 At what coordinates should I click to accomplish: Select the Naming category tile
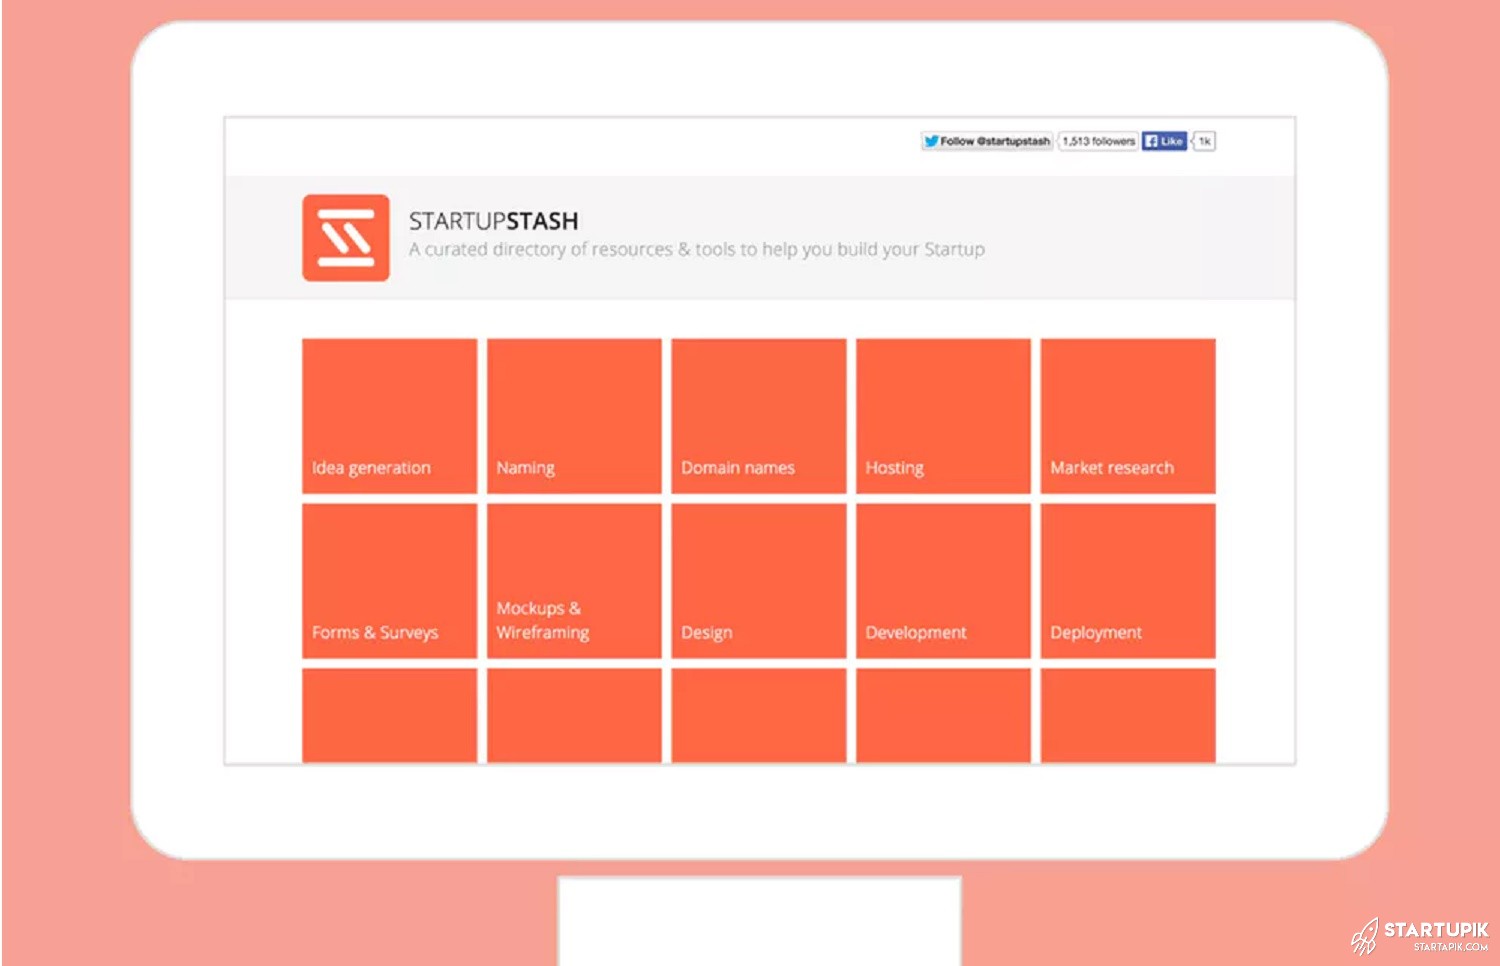tap(574, 416)
